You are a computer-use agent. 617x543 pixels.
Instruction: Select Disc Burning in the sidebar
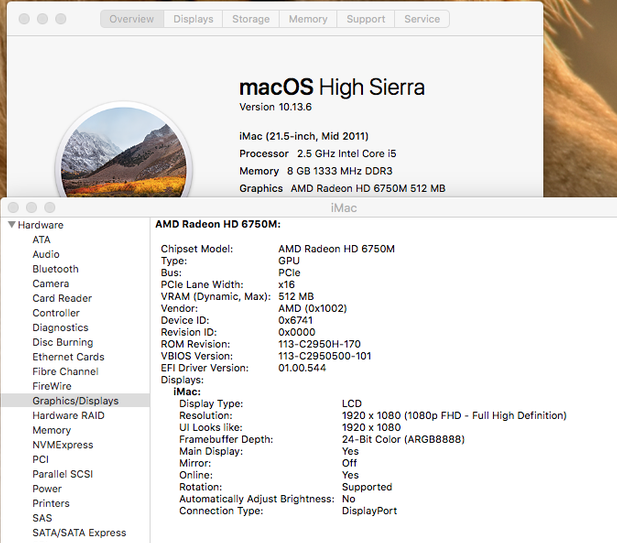point(63,342)
